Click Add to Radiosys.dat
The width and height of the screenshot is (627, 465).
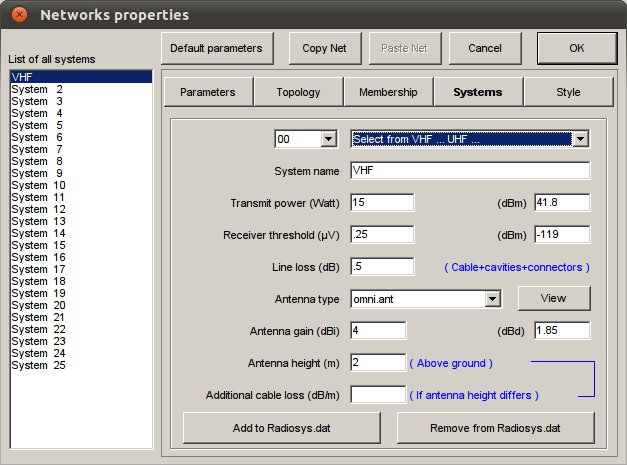(x=285, y=427)
